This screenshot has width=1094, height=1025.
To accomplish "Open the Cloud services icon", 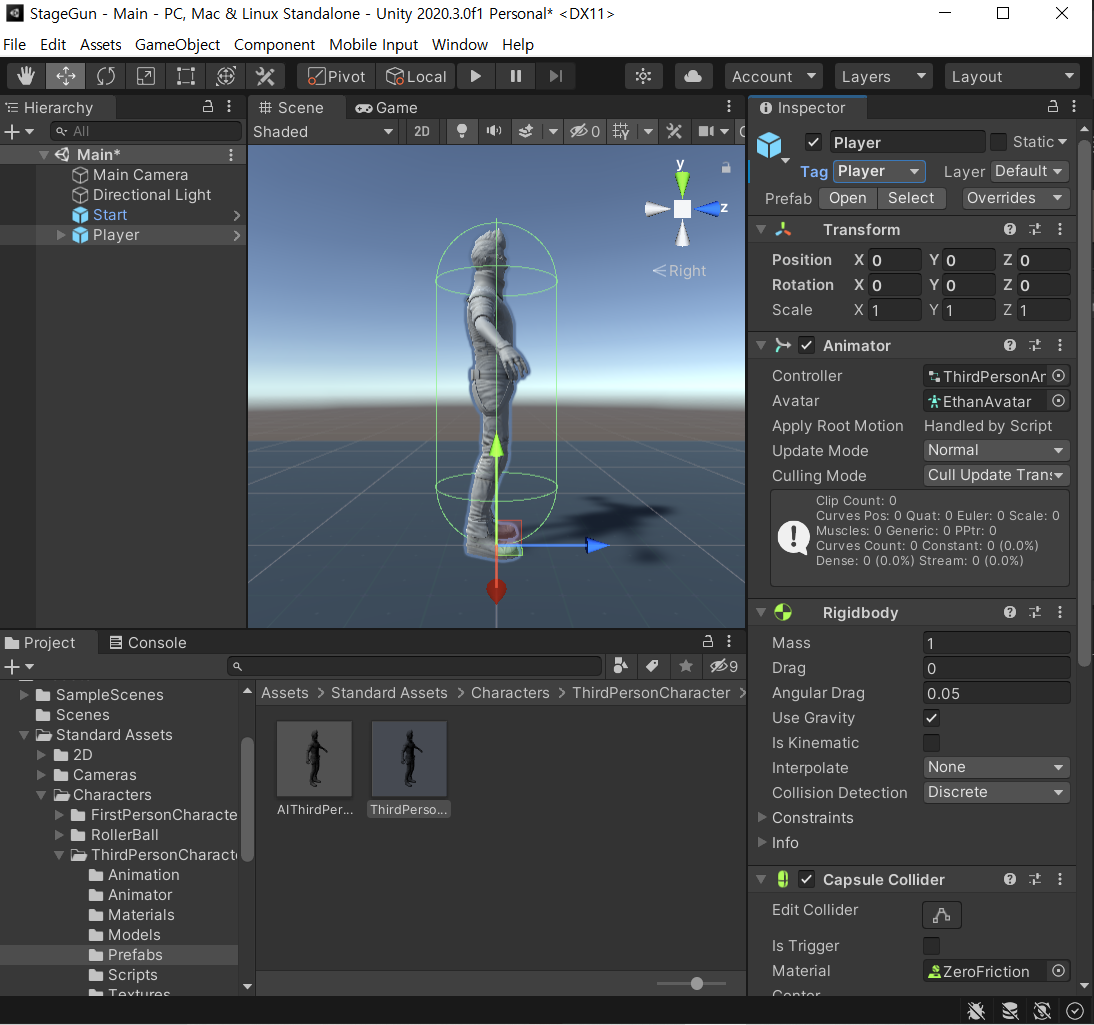I will 693,76.
